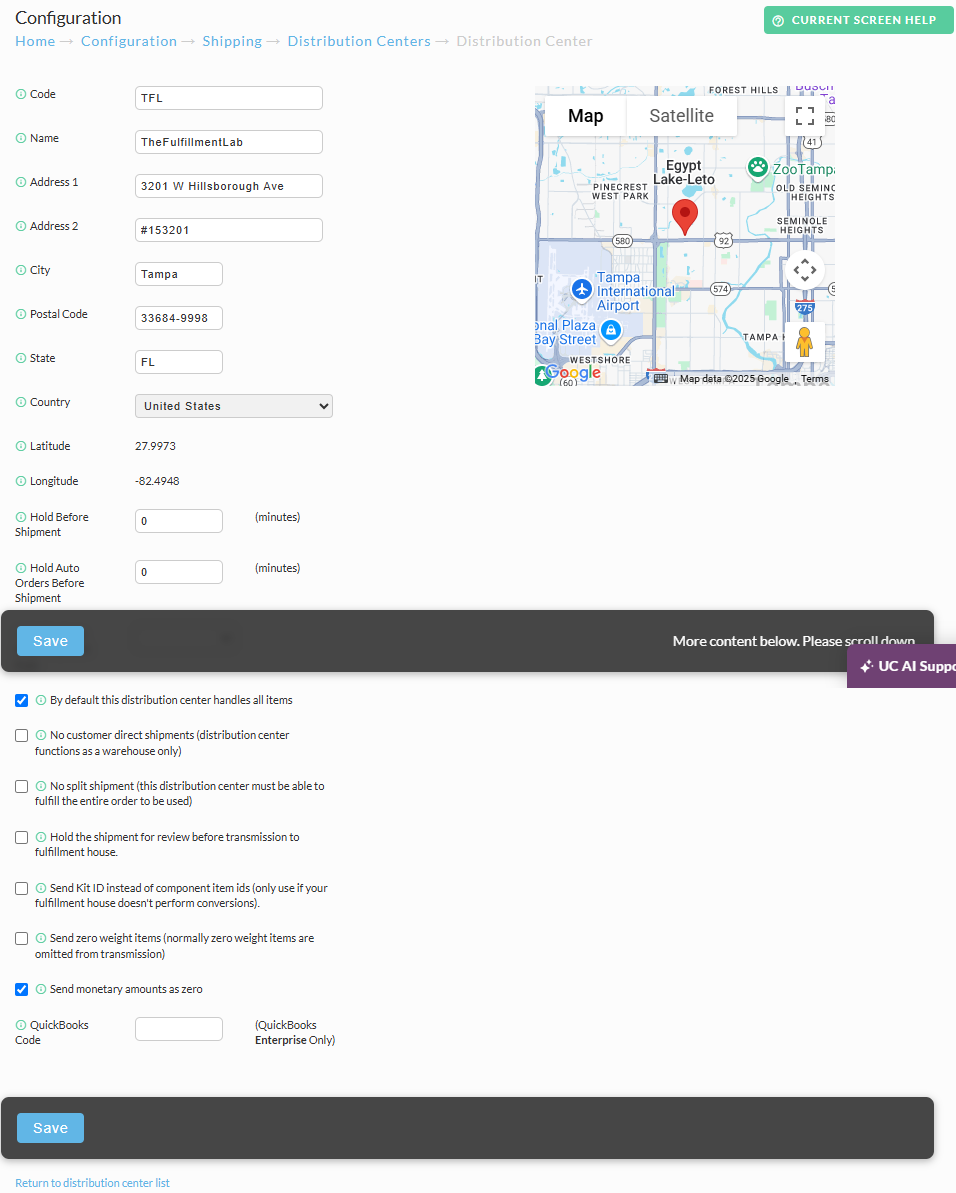Open map keyboard shortcuts icon
The width and height of the screenshot is (956, 1193).
click(x=661, y=379)
